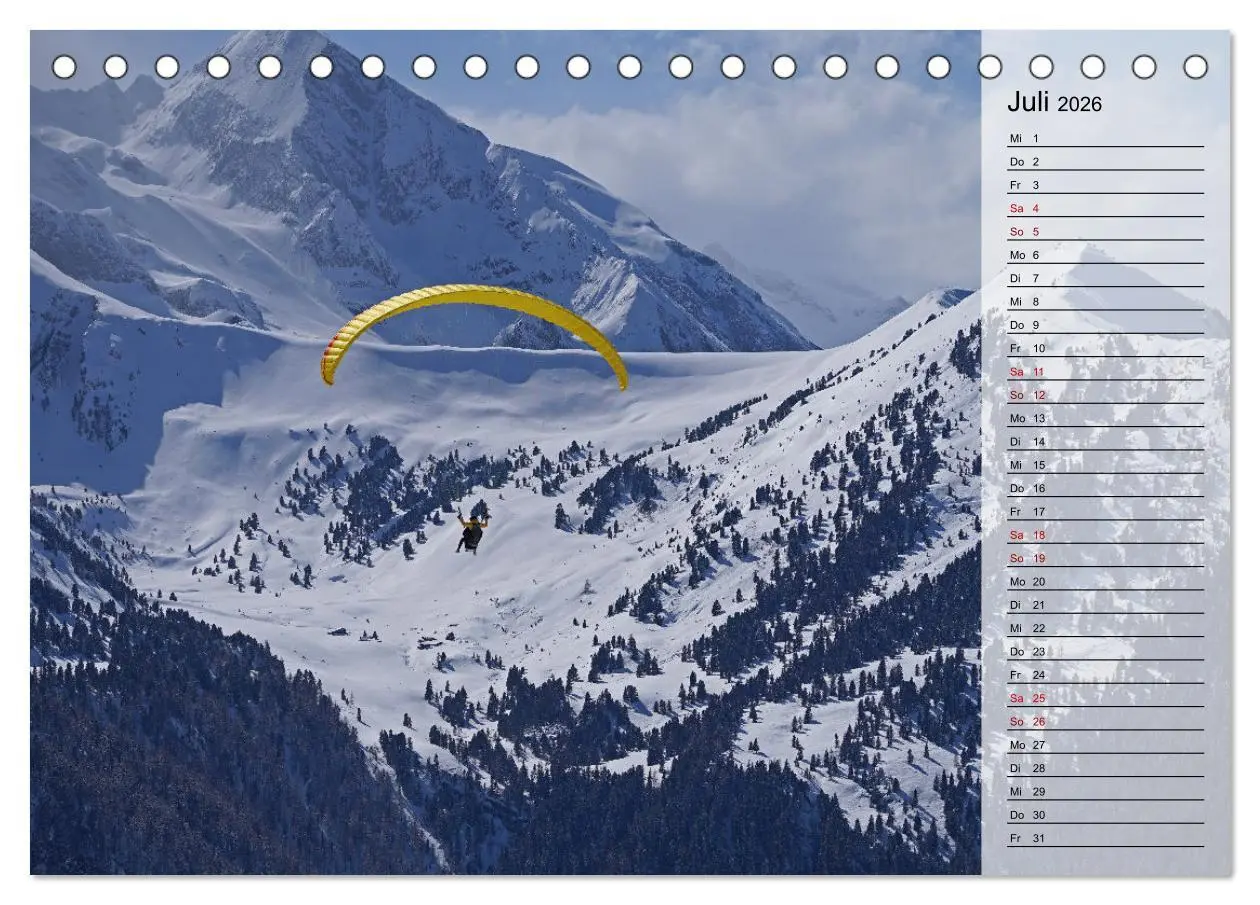The width and height of the screenshot is (1260, 905).
Task: Select the 'Mi 15' calendar row
Action: (1105, 465)
